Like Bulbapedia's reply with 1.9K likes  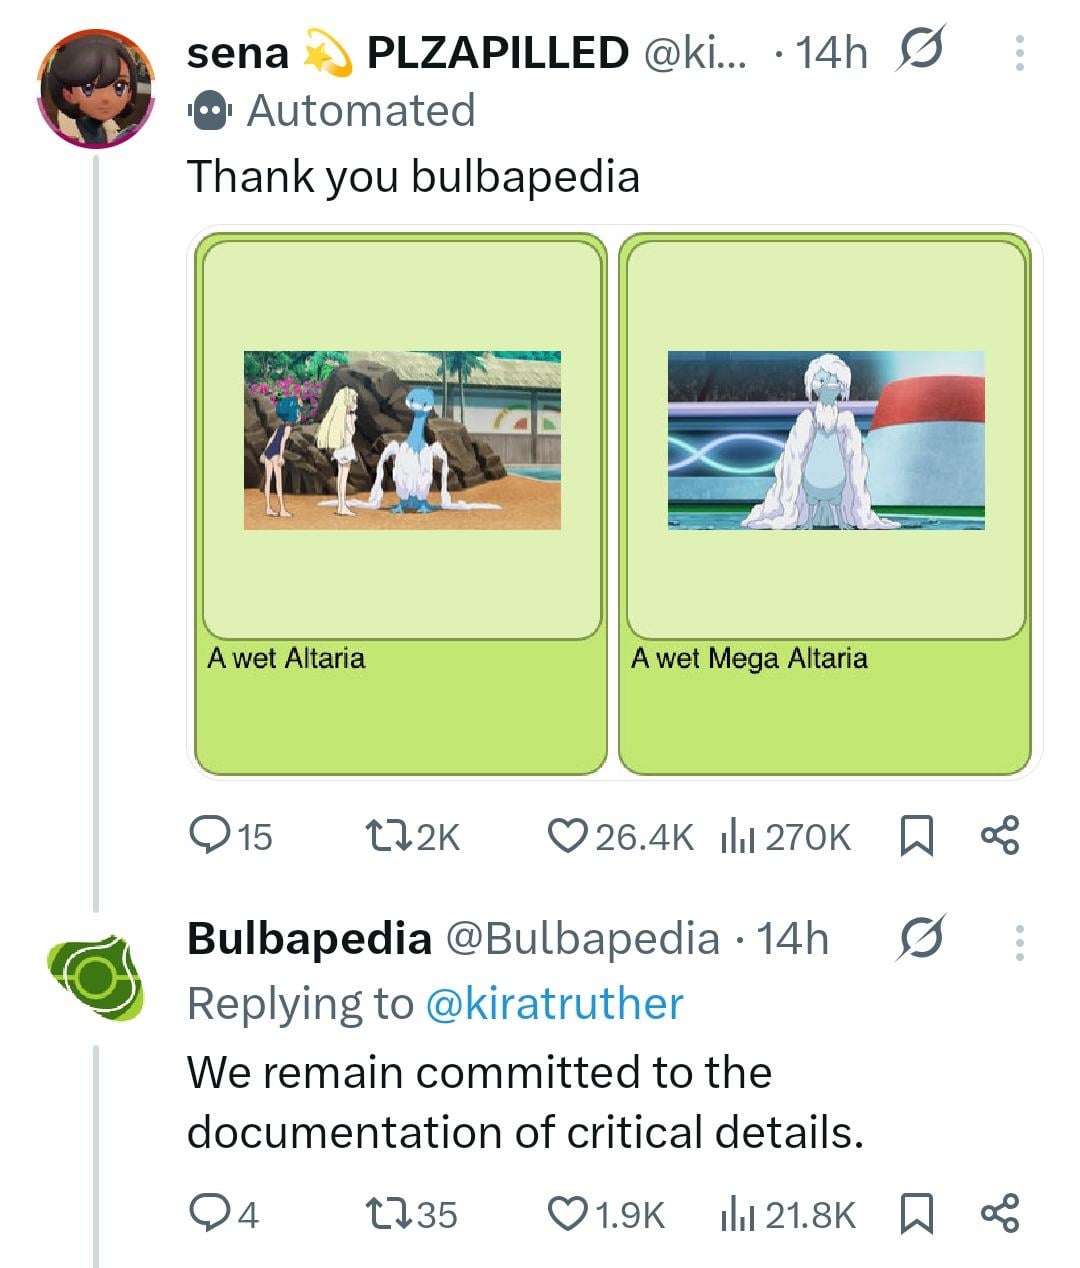coord(567,1213)
